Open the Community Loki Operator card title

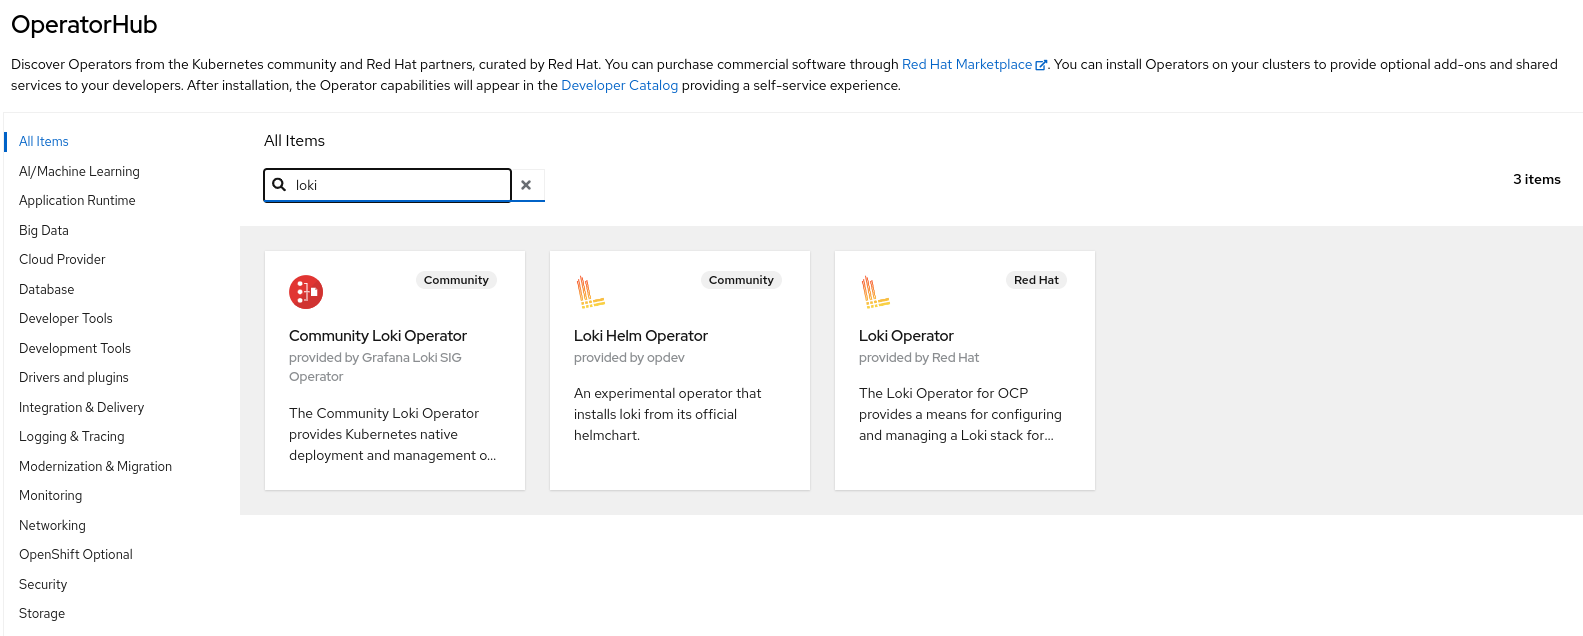[378, 336]
